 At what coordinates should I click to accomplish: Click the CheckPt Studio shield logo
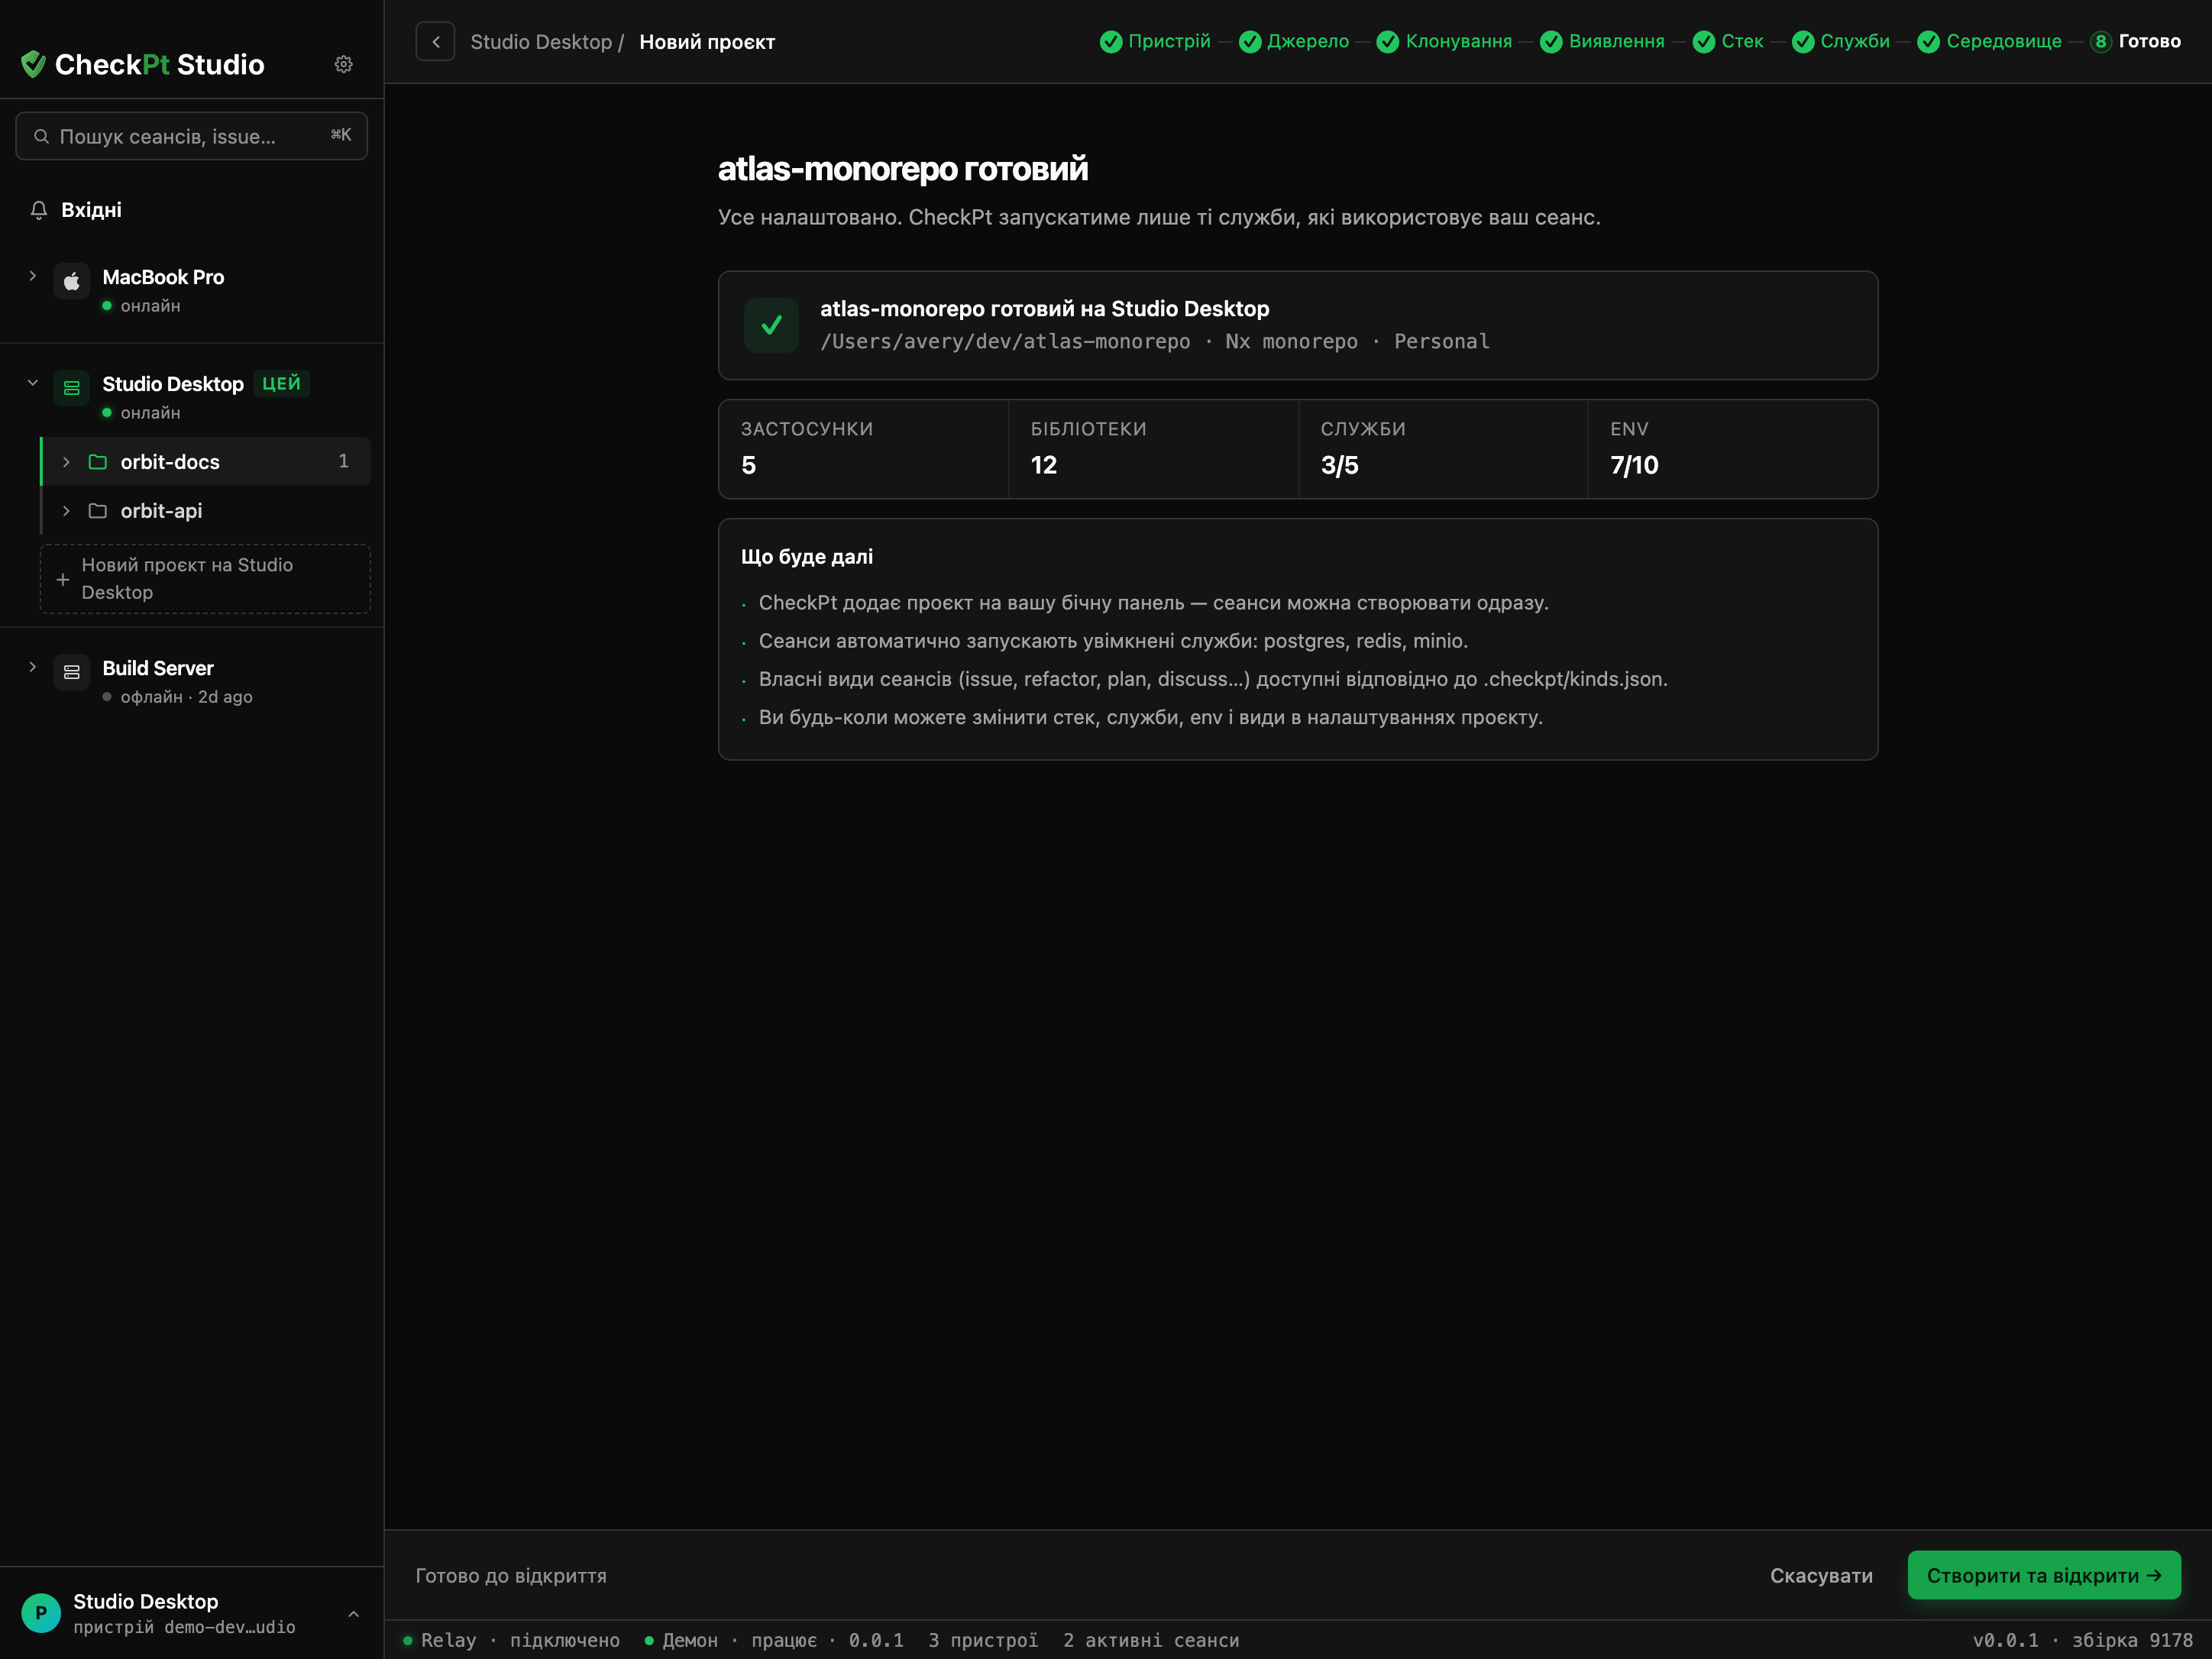click(33, 64)
